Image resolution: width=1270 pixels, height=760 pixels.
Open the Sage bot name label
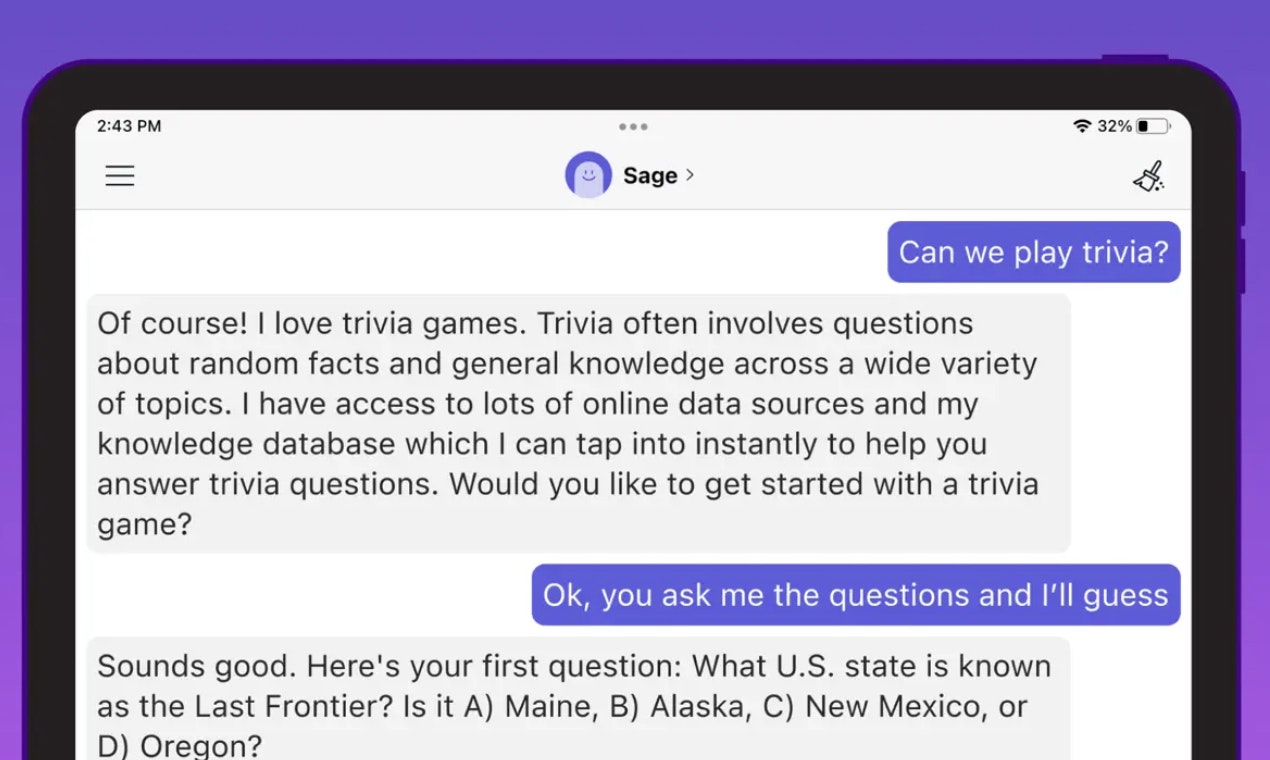[650, 176]
